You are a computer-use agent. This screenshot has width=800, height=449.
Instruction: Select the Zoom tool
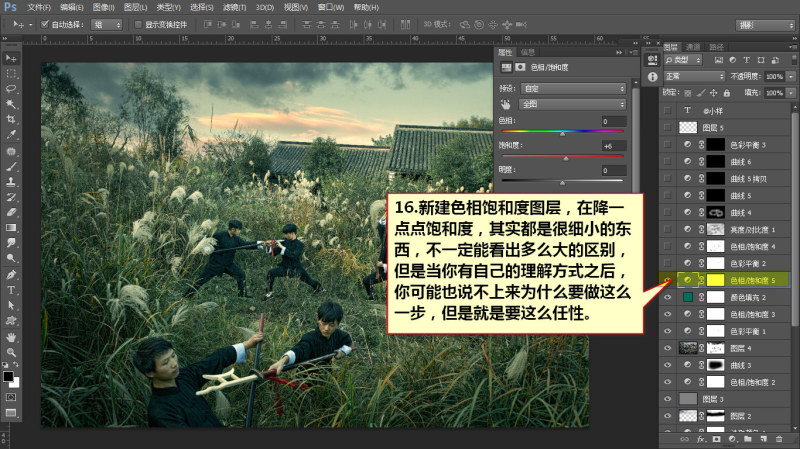[11, 353]
